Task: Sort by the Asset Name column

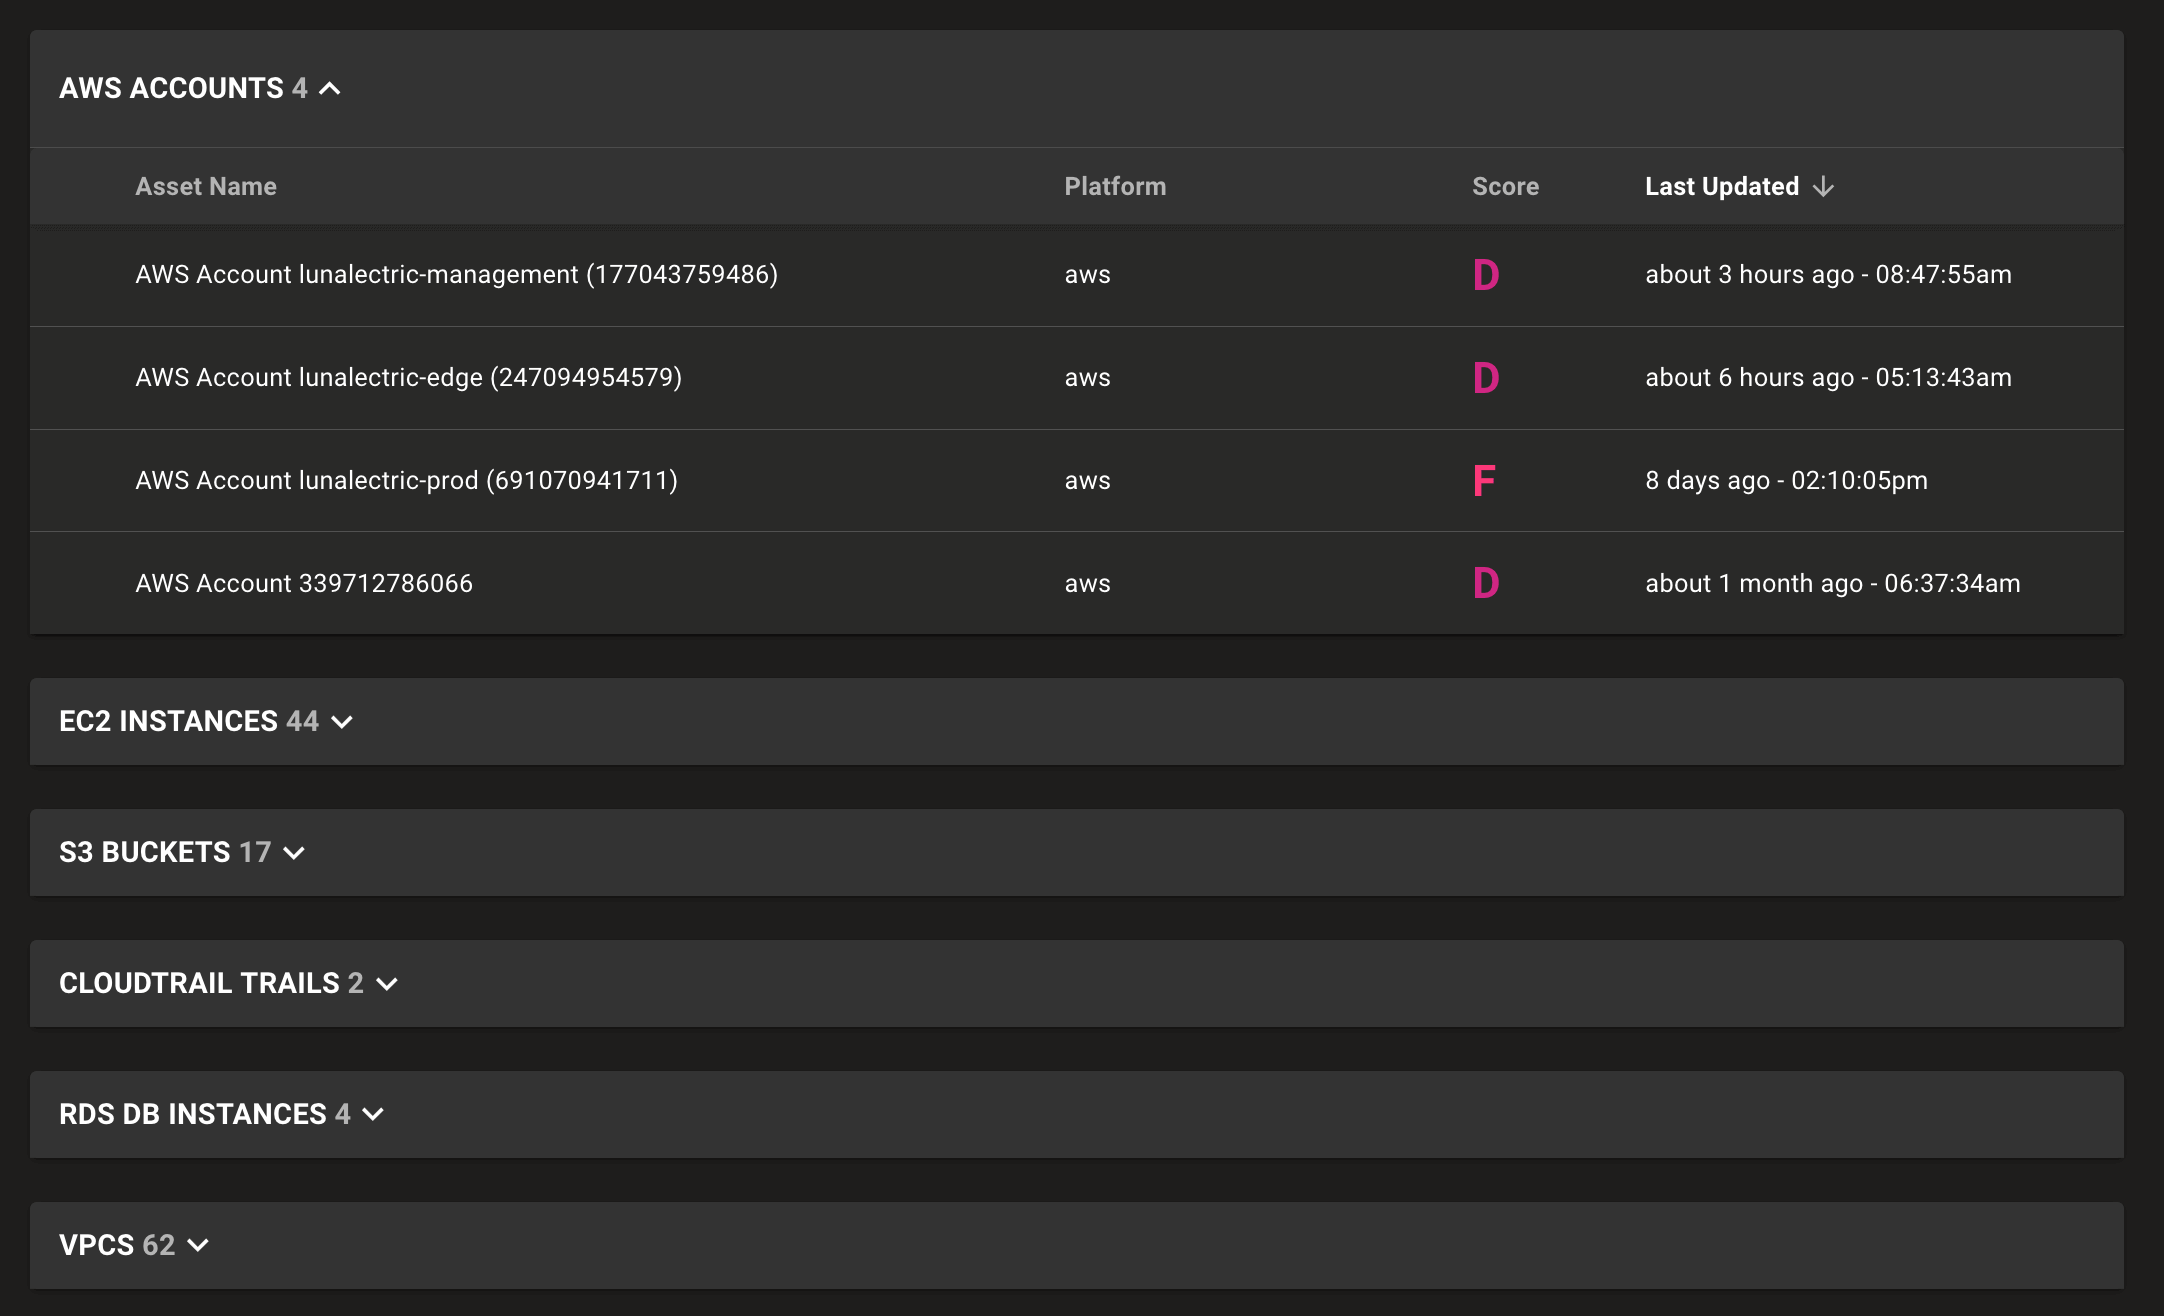Action: [x=206, y=186]
